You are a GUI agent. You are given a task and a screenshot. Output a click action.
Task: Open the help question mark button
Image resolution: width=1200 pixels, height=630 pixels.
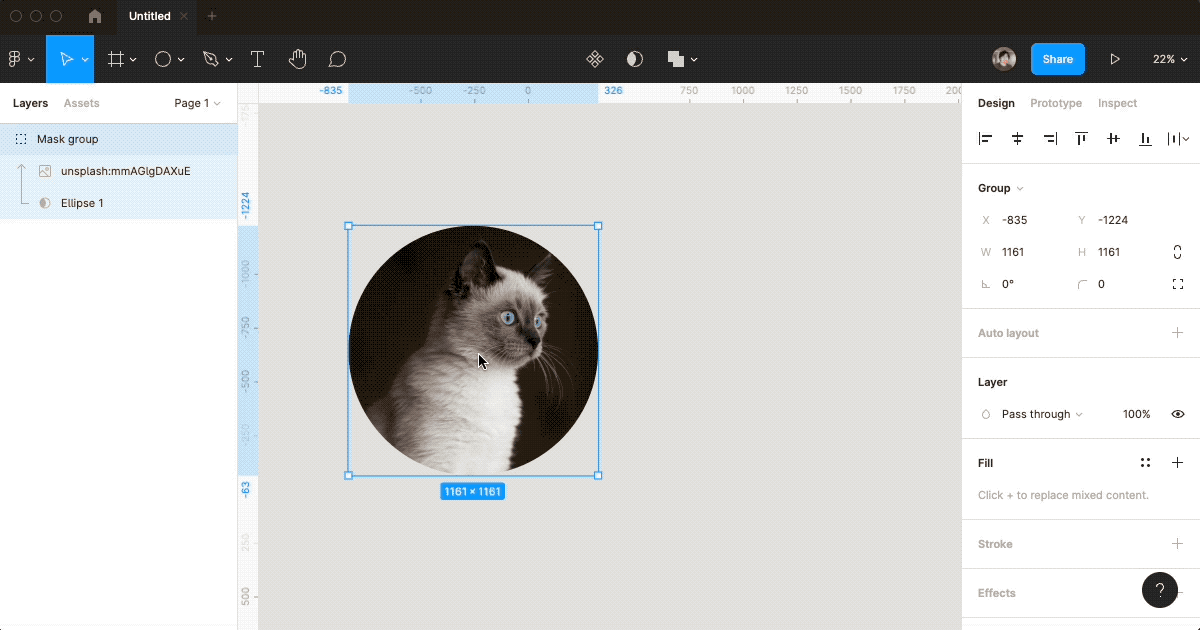click(1159, 590)
